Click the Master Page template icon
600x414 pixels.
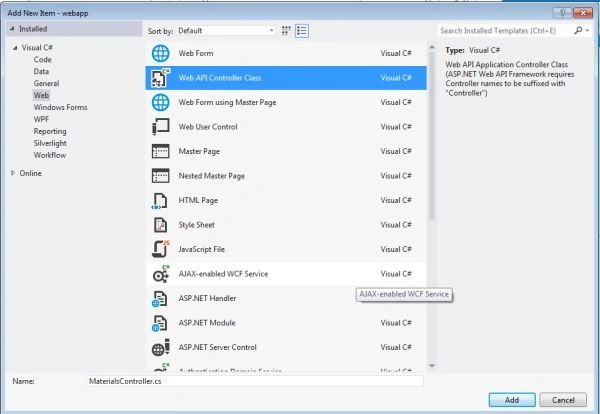(160, 151)
